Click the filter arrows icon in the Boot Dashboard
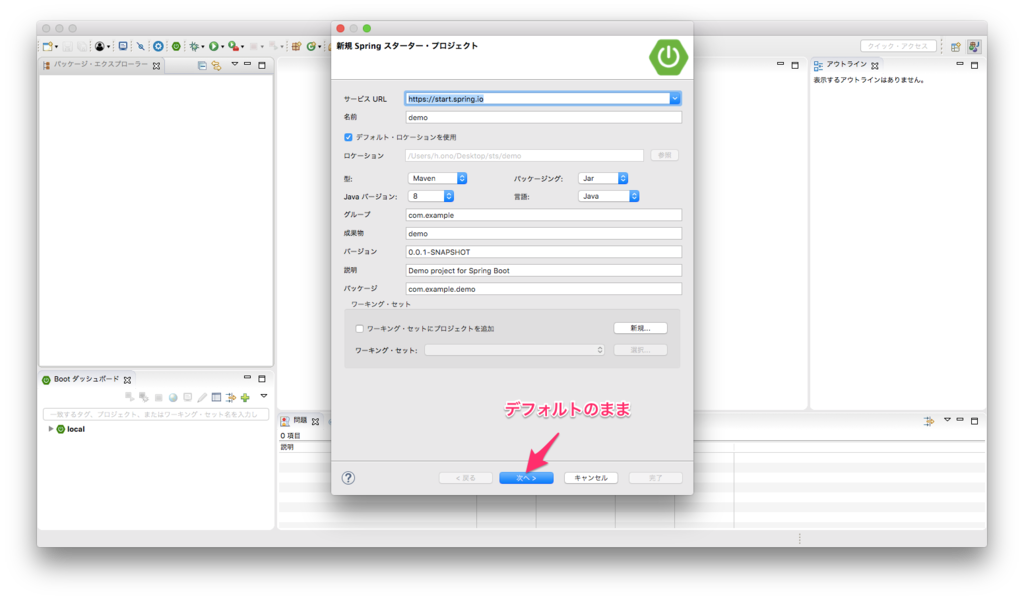The image size is (1024, 600). click(231, 397)
